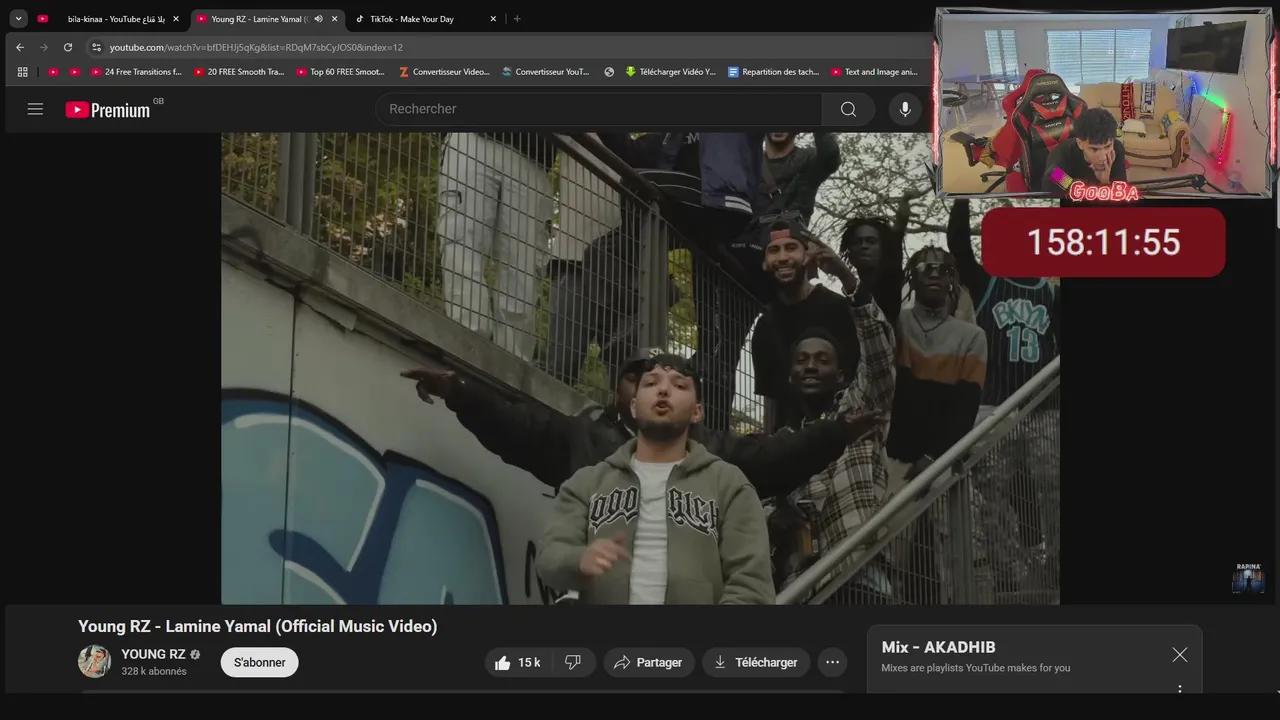The width and height of the screenshot is (1280, 720).
Task: Open the apps grid bookmark icon
Action: point(22,72)
